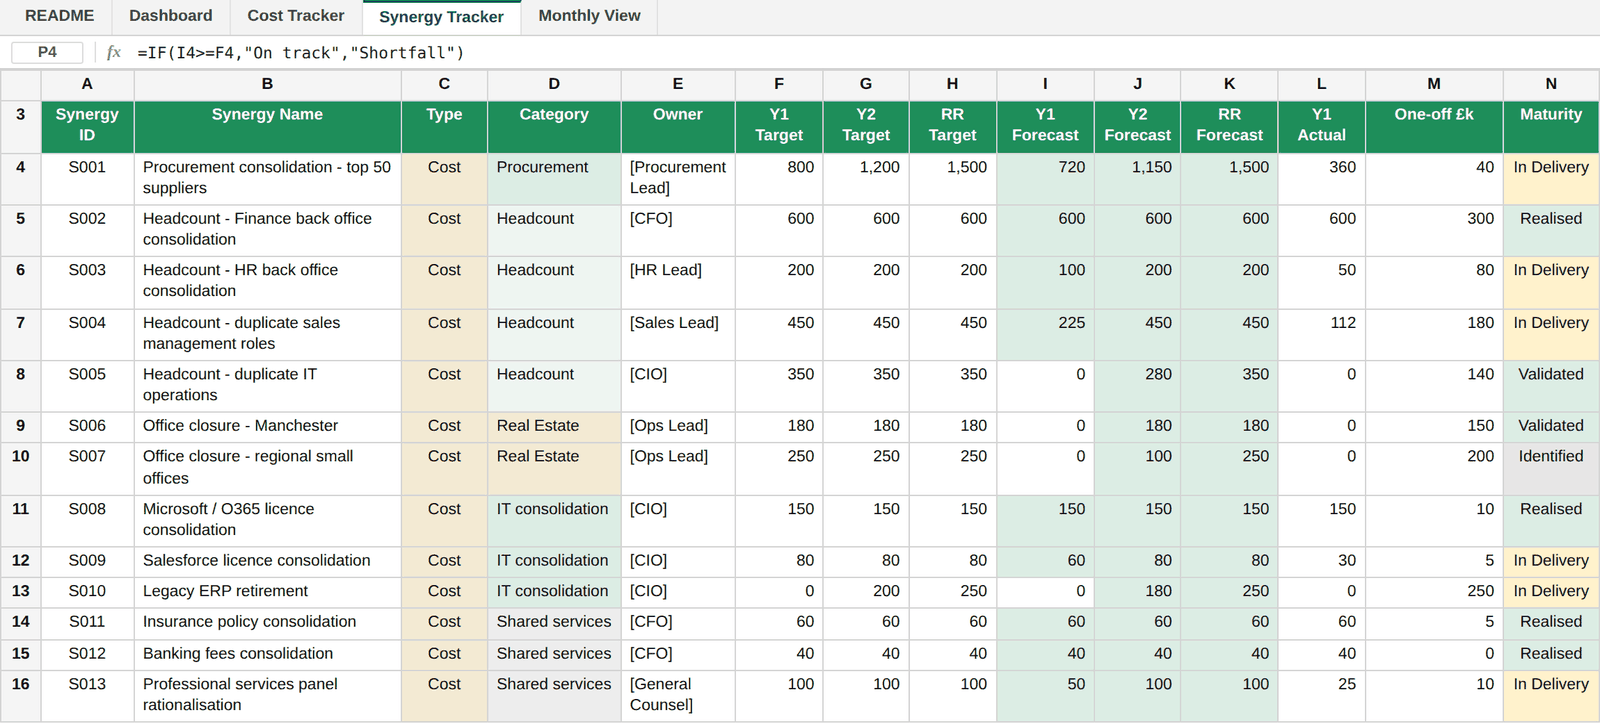1600x724 pixels.
Task: Select Identified maturity cell for S007
Action: pyautogui.click(x=1551, y=468)
